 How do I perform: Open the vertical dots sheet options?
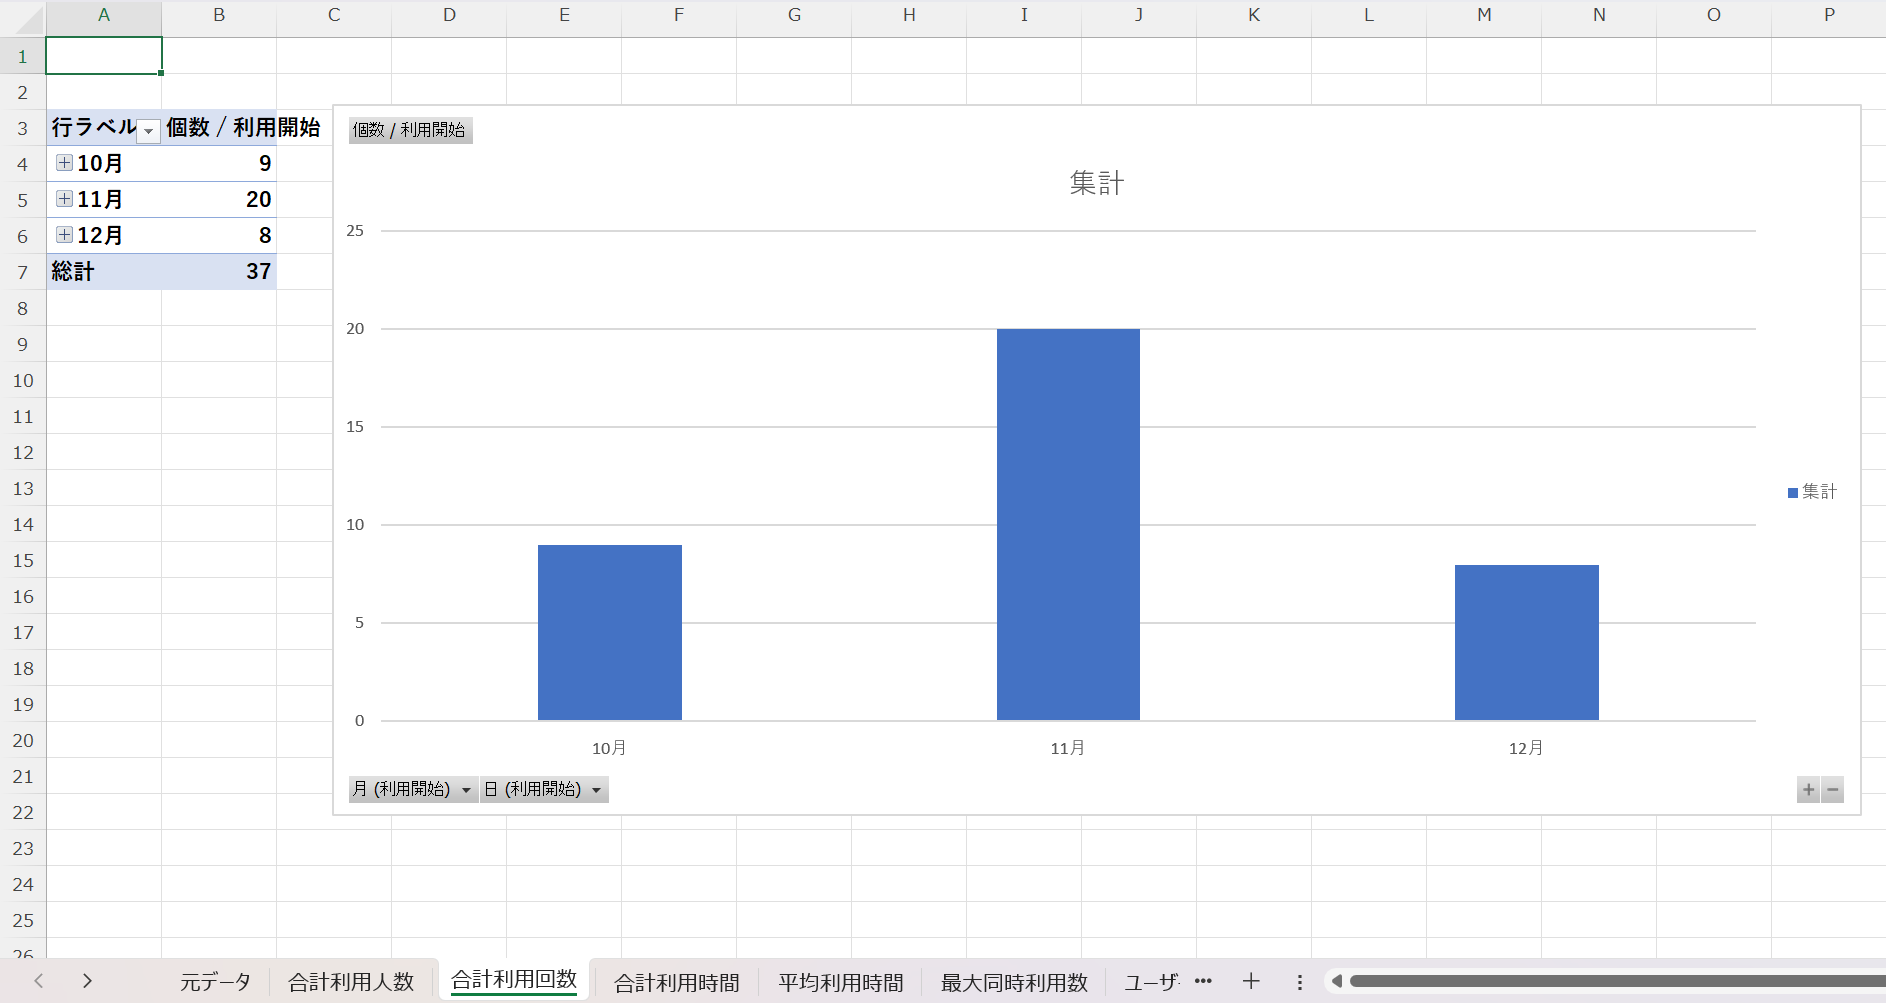(1299, 982)
